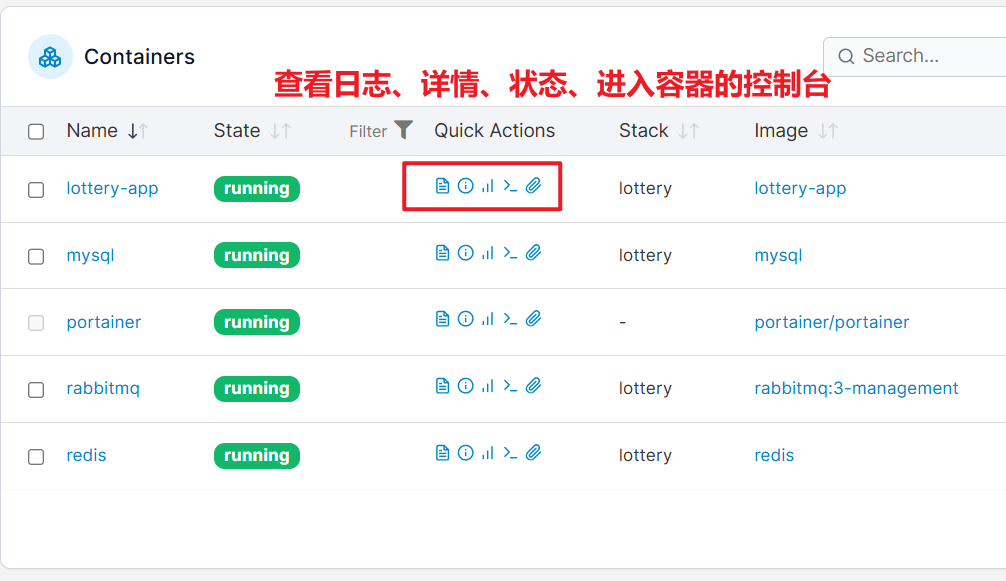Open logs icon for redis container
The image size is (1006, 581).
pos(442,453)
